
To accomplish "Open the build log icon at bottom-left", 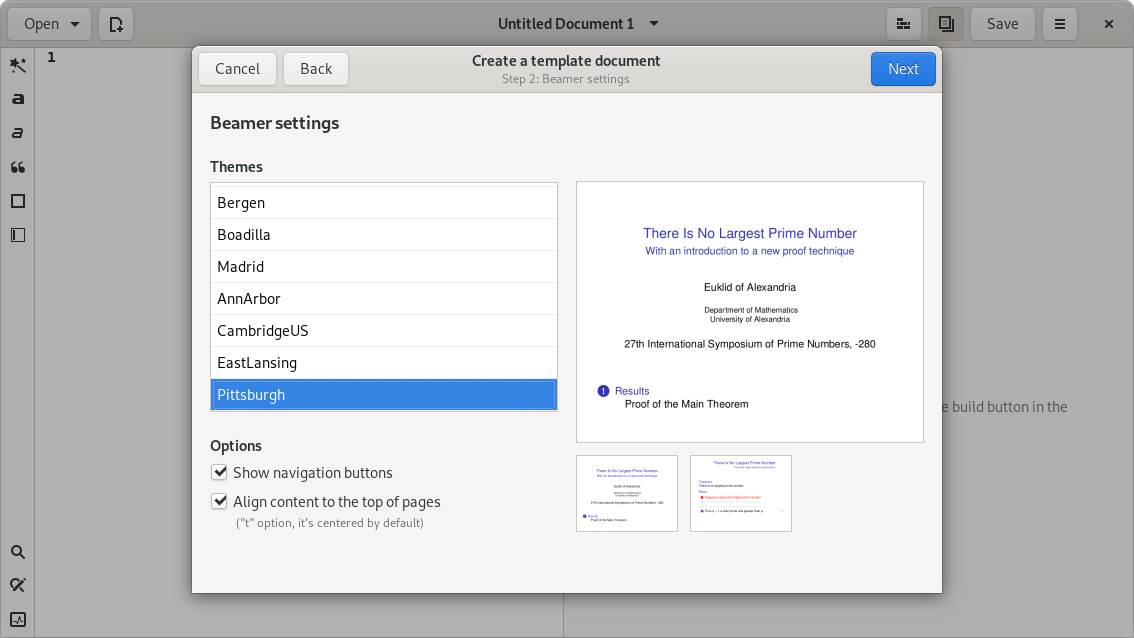I will (x=17, y=619).
